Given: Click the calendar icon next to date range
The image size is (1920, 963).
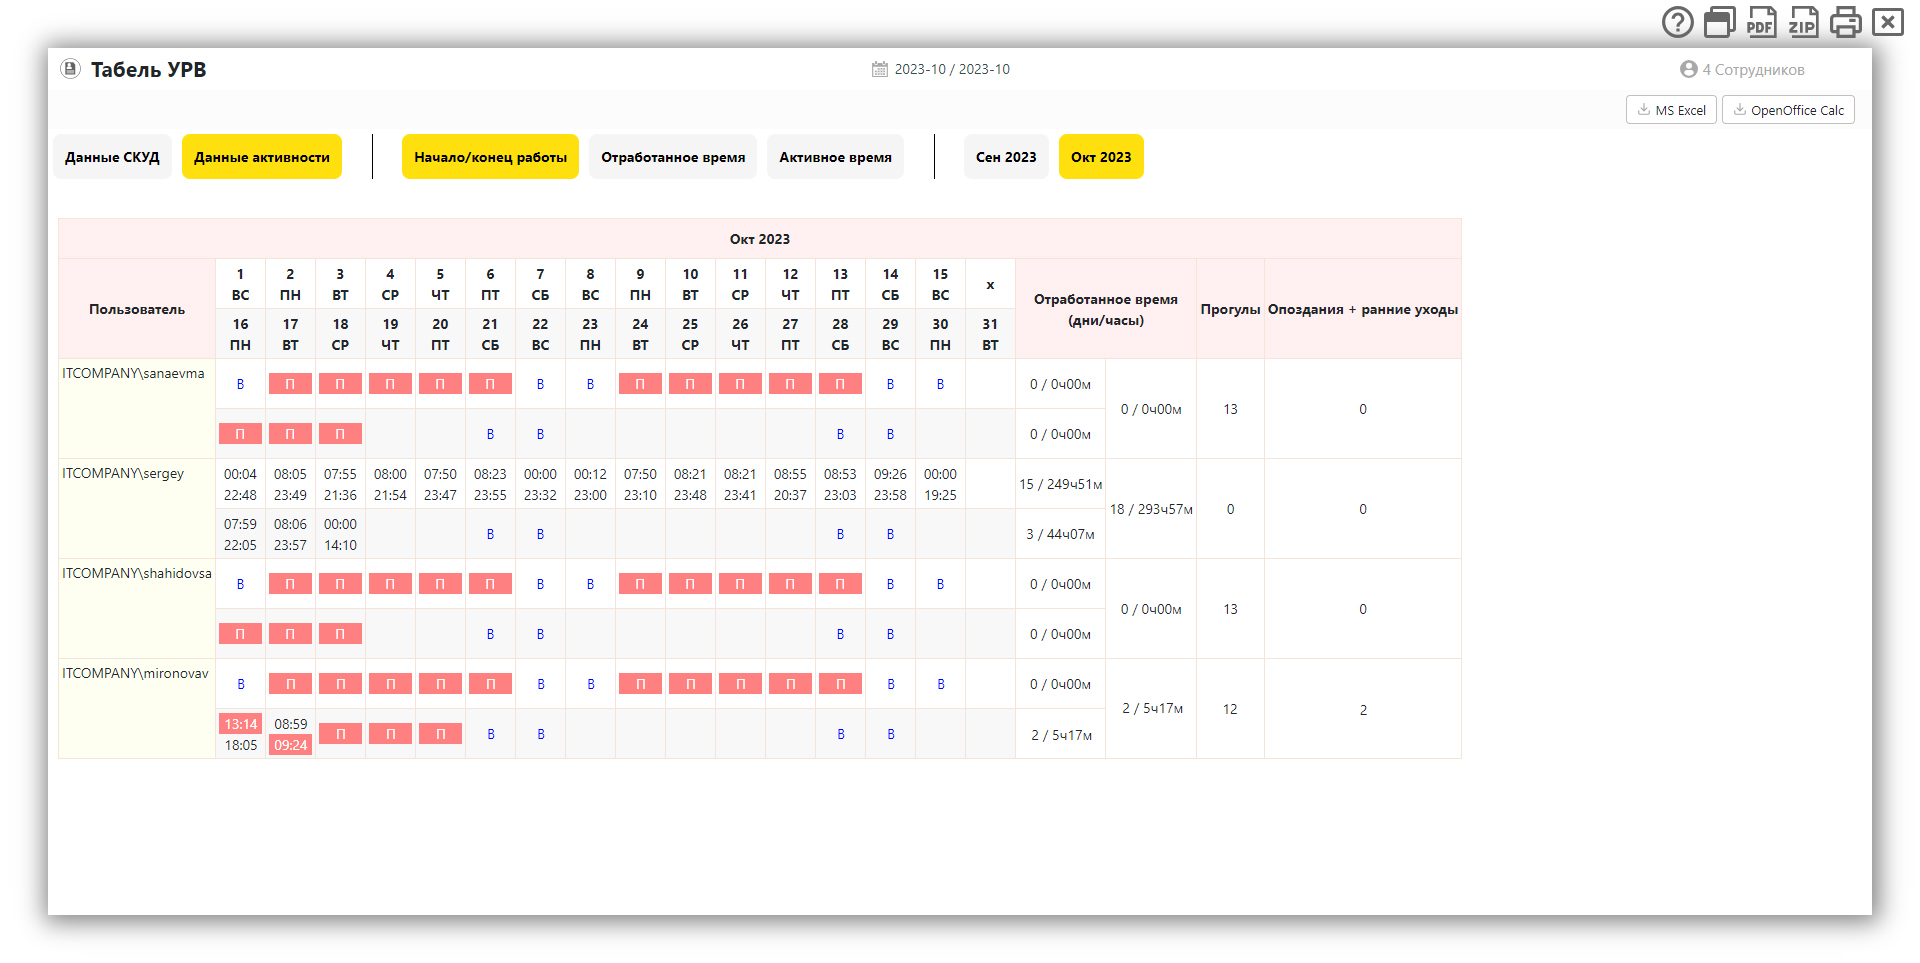Looking at the screenshot, I should (880, 70).
